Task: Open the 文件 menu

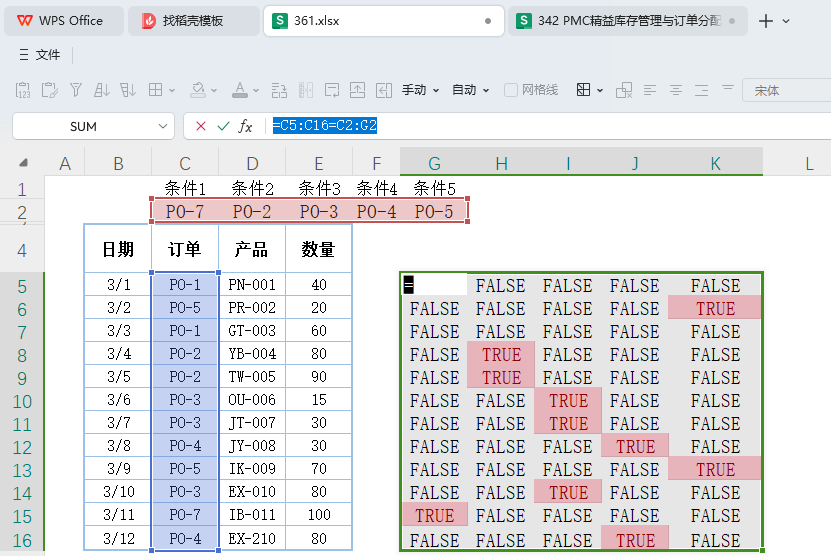Action: (x=40, y=55)
